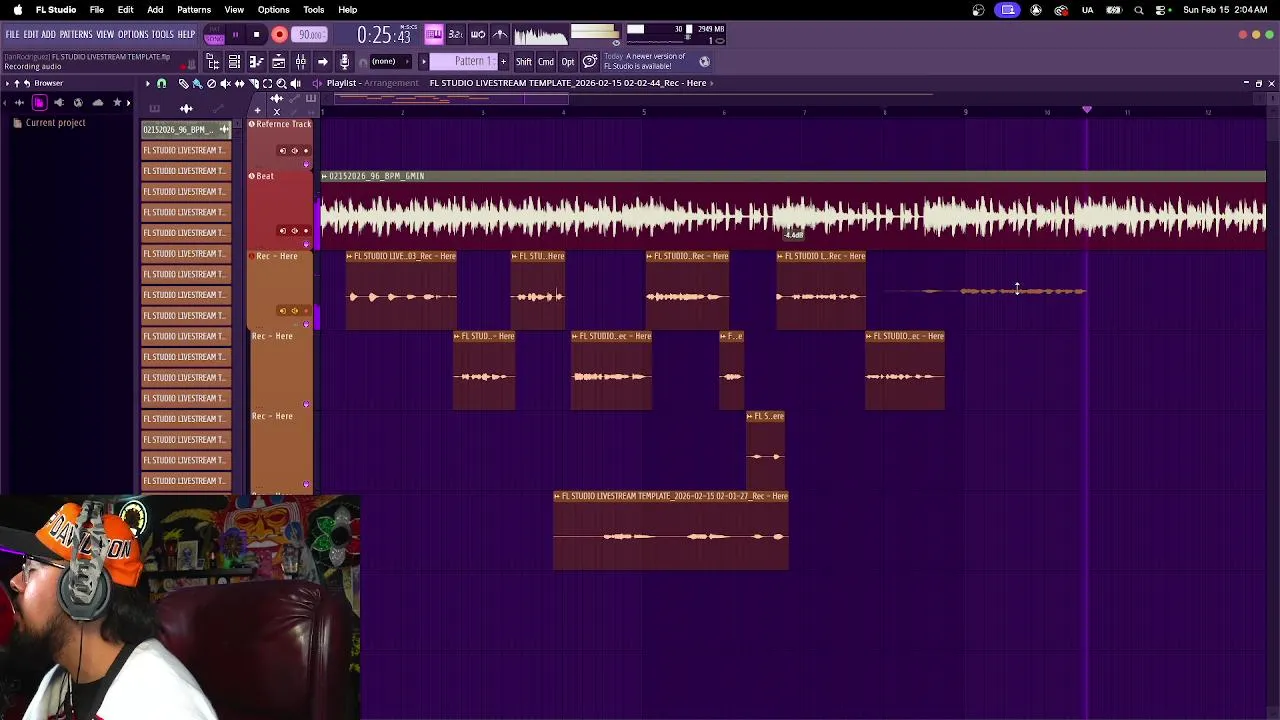This screenshot has height=720, width=1280.
Task: Open macOS Spotlight search icon
Action: tap(1139, 10)
